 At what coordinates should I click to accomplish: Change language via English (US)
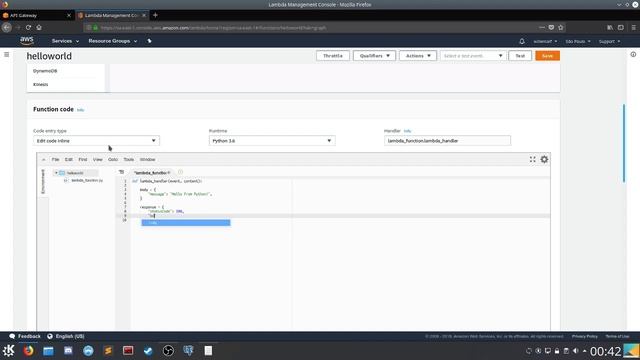(66, 336)
